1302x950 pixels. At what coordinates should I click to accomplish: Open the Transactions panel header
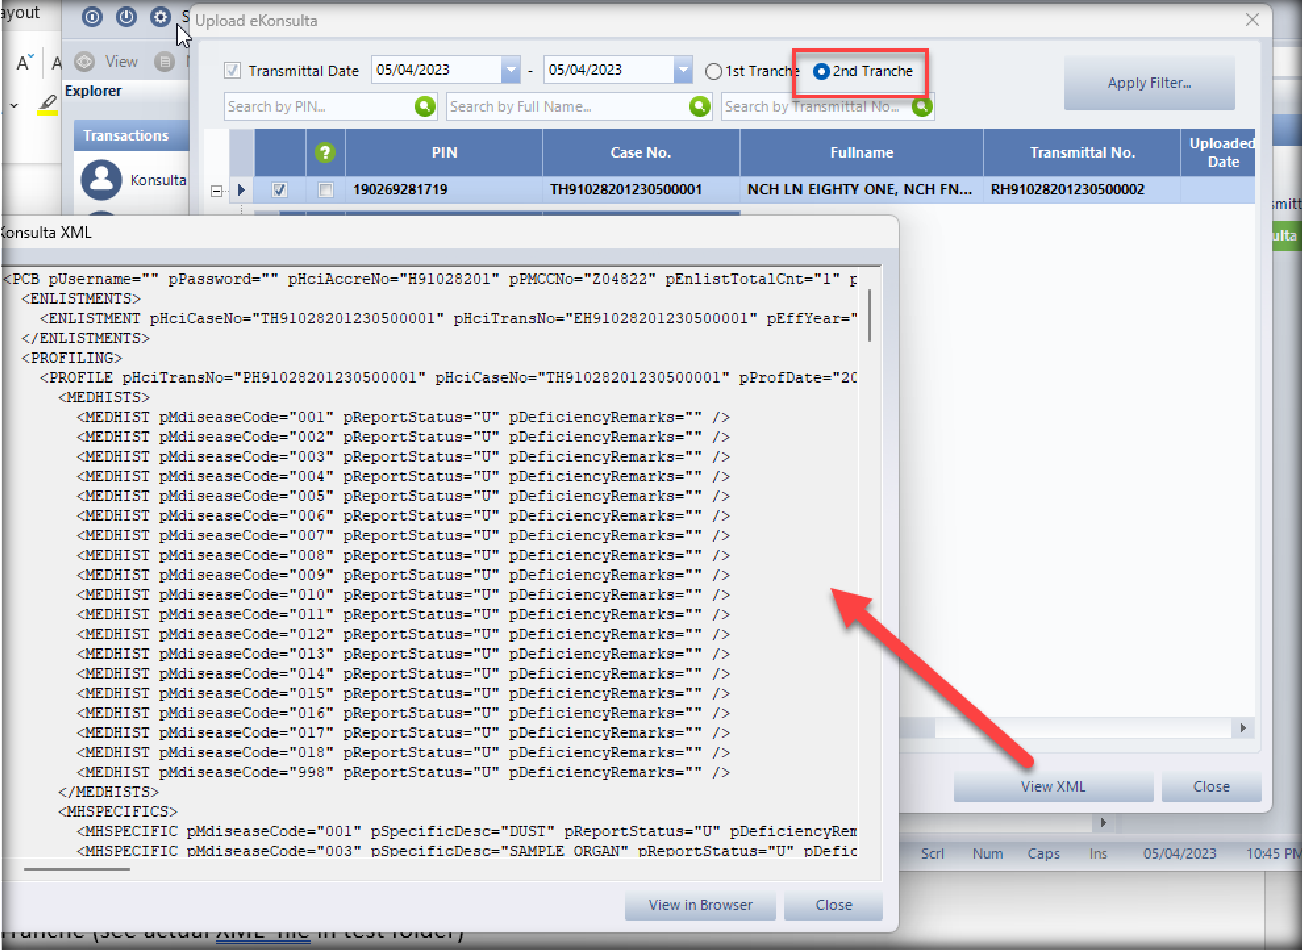126,136
